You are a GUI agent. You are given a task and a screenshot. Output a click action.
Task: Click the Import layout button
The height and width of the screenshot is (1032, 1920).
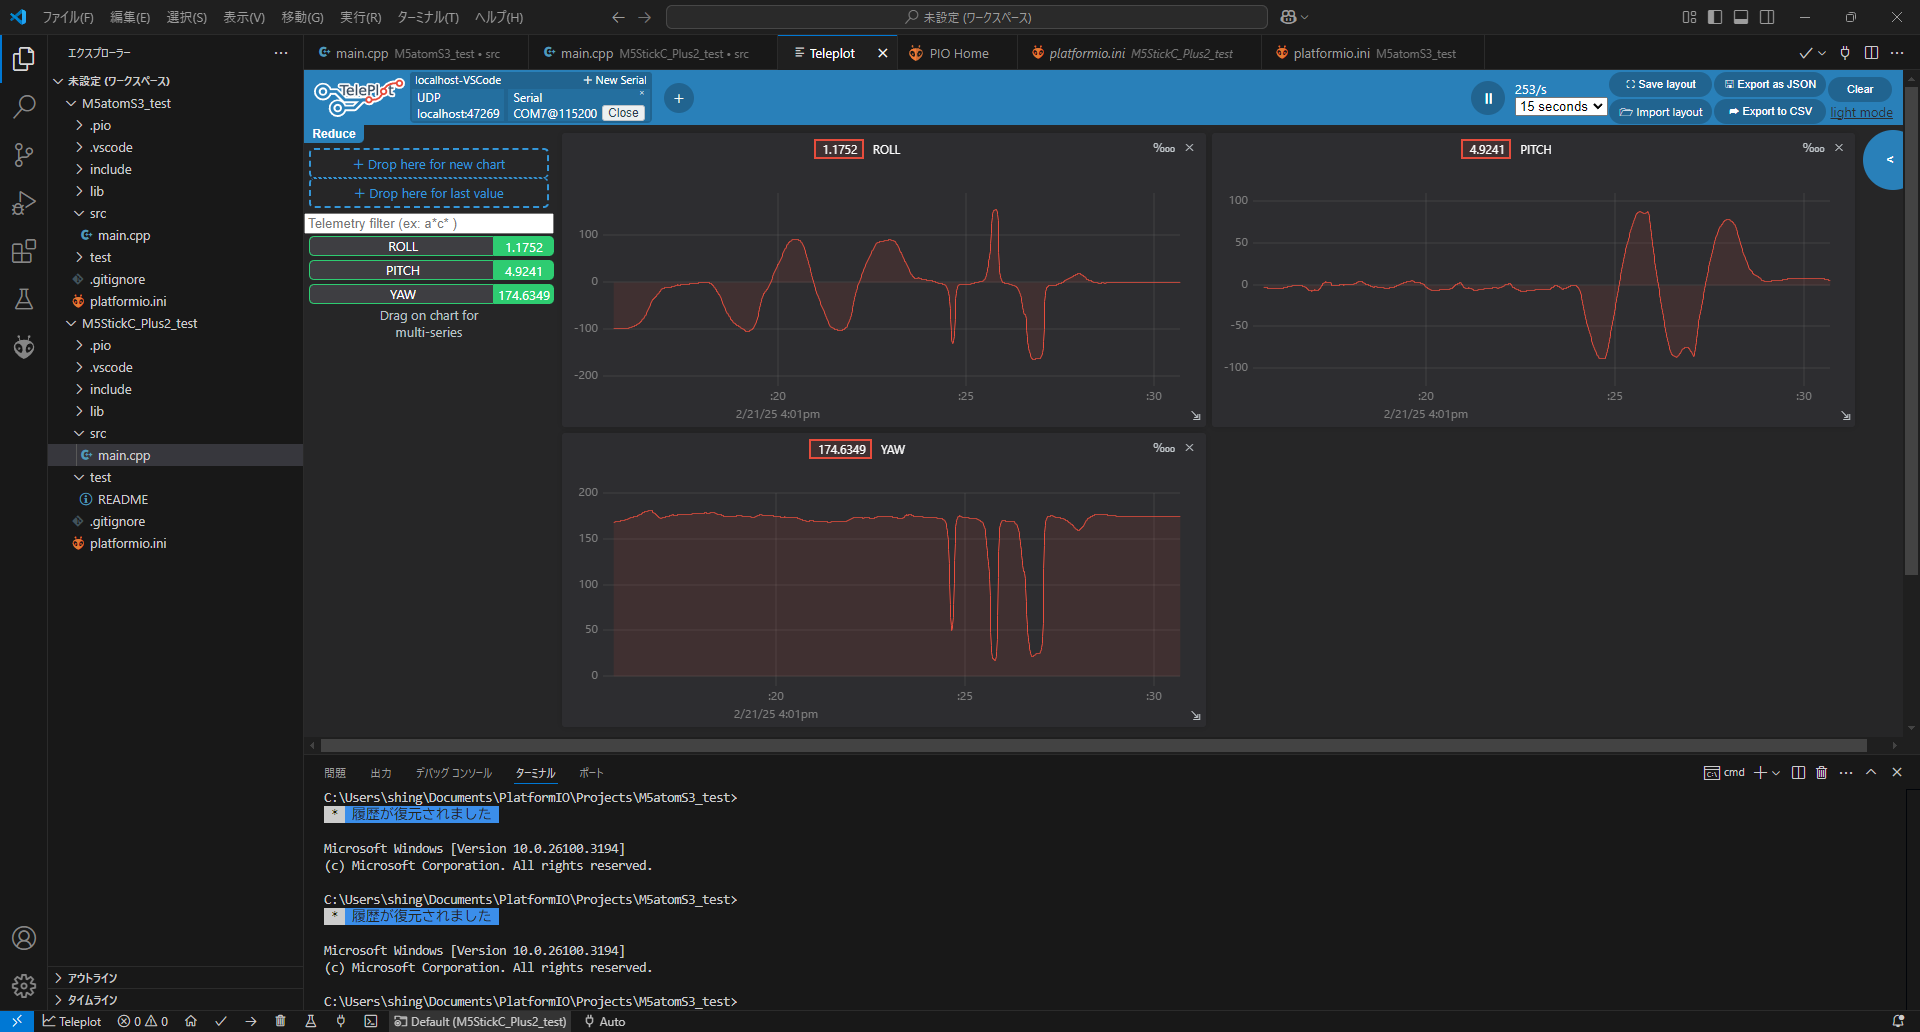(1660, 111)
